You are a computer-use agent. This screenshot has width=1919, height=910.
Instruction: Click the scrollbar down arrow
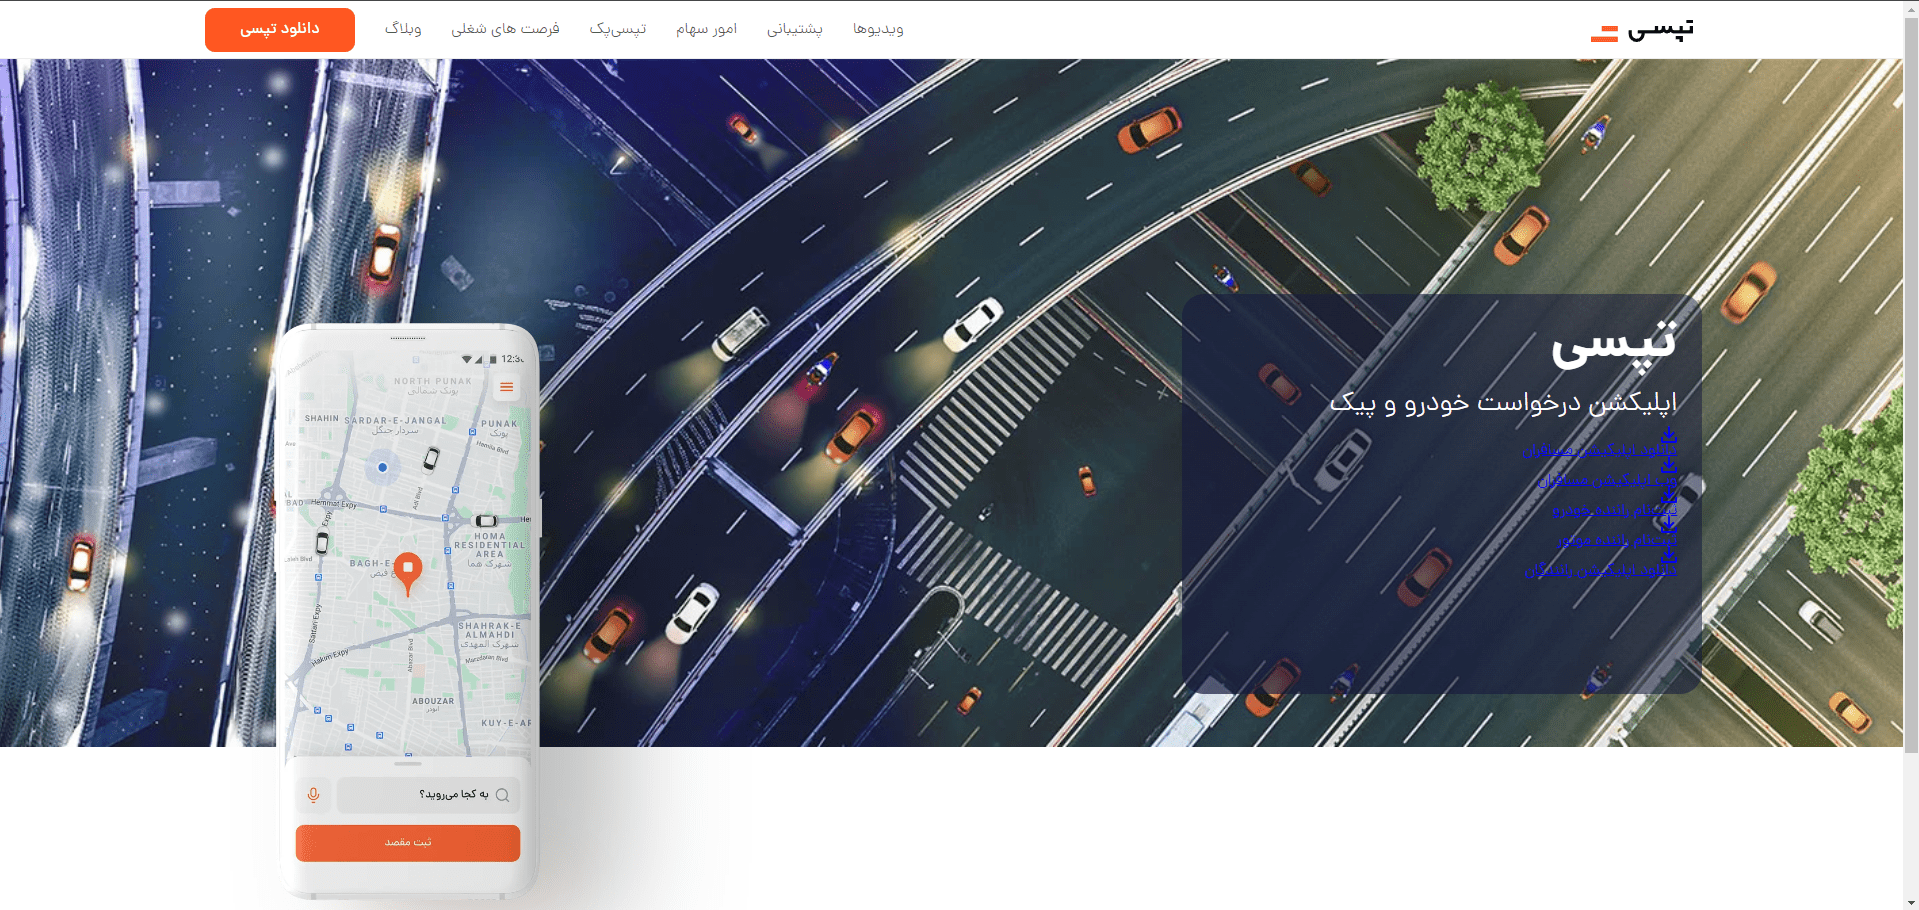point(1911,902)
